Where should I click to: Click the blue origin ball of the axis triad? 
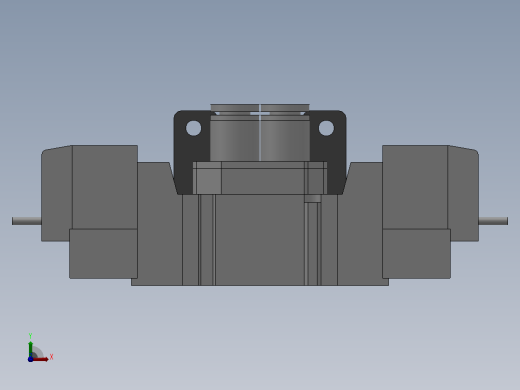pyautogui.click(x=31, y=359)
